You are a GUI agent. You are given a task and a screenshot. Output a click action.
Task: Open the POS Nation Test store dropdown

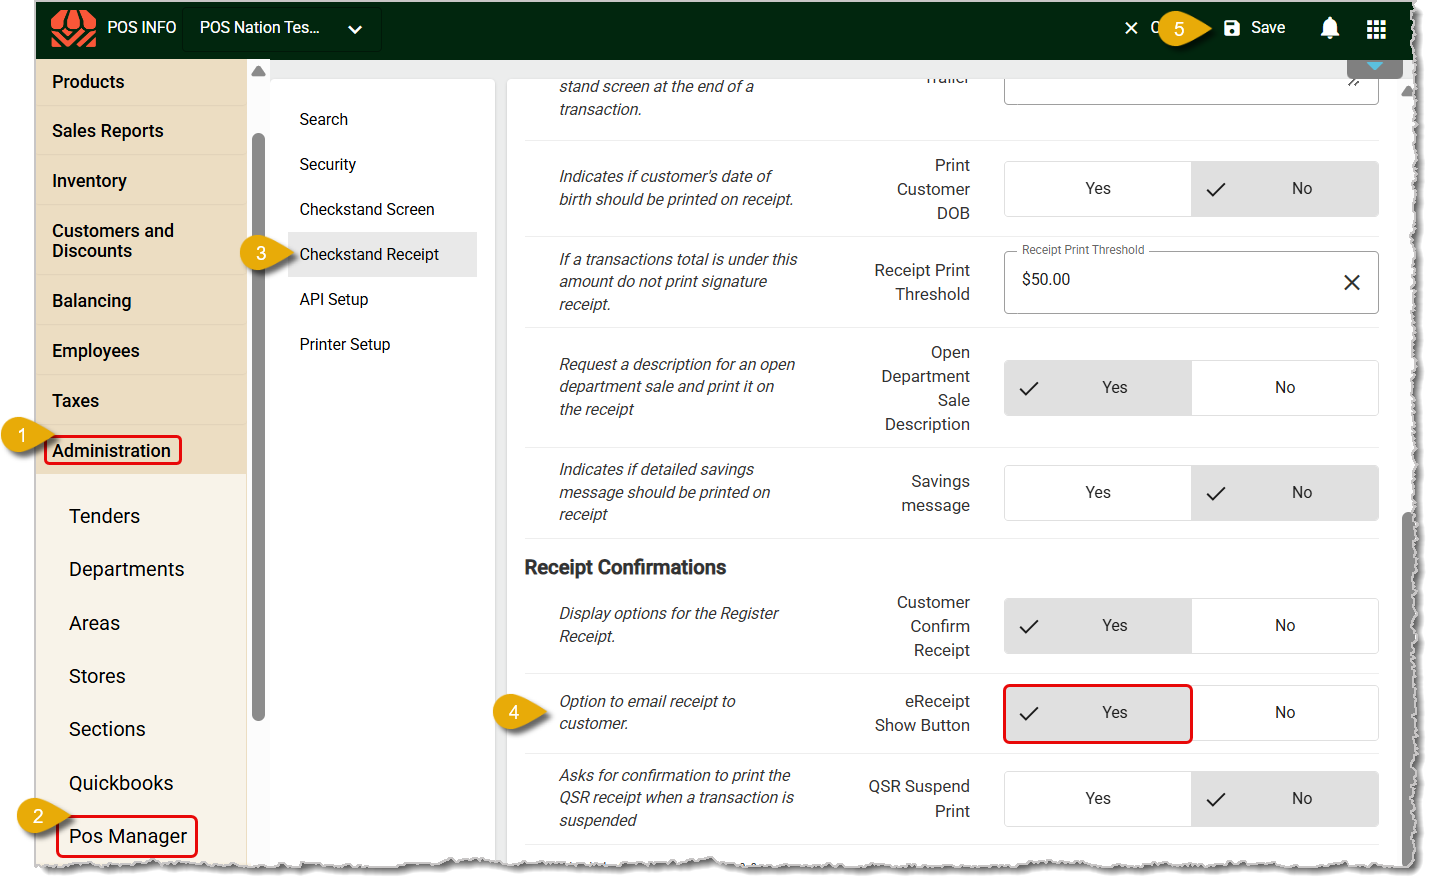click(x=281, y=28)
